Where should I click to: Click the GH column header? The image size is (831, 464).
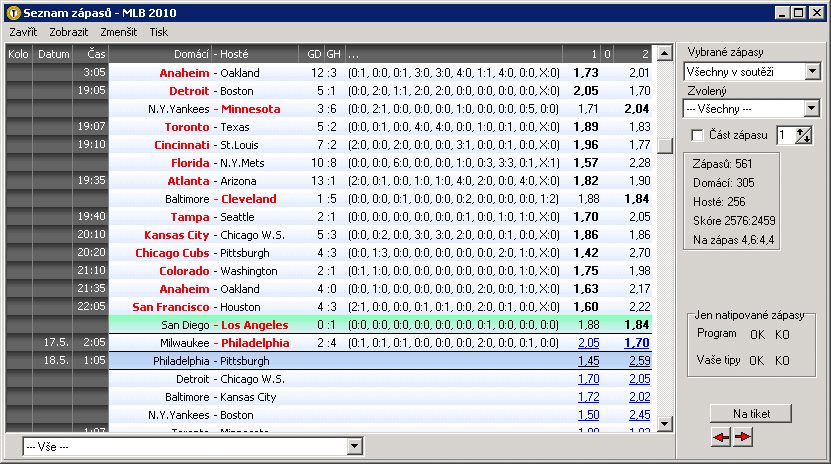[334, 54]
